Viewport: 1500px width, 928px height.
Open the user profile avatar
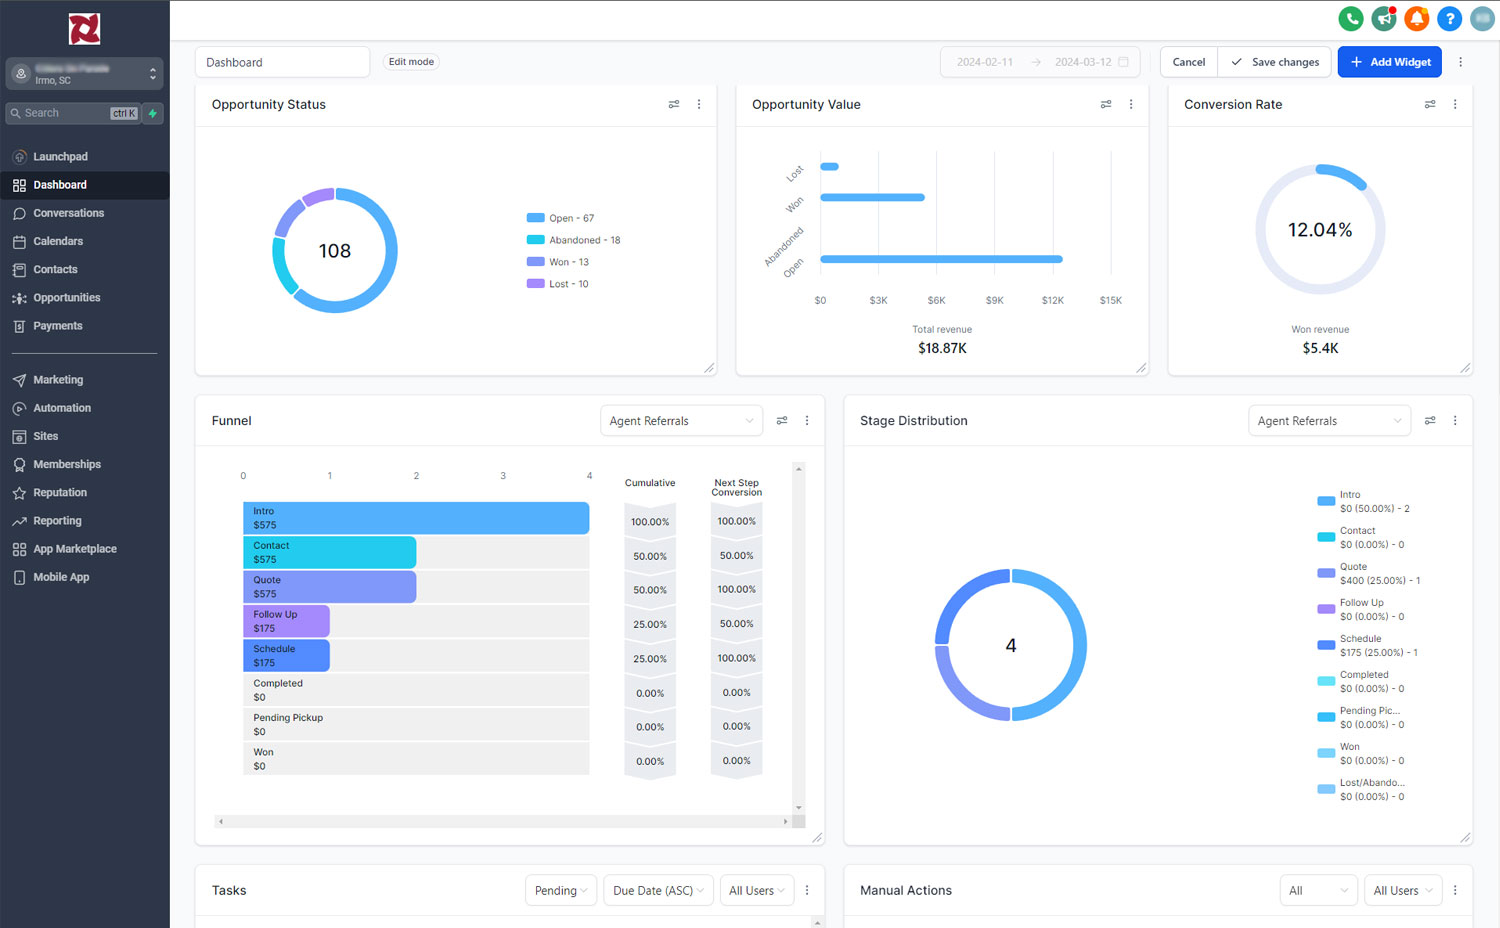(1483, 18)
